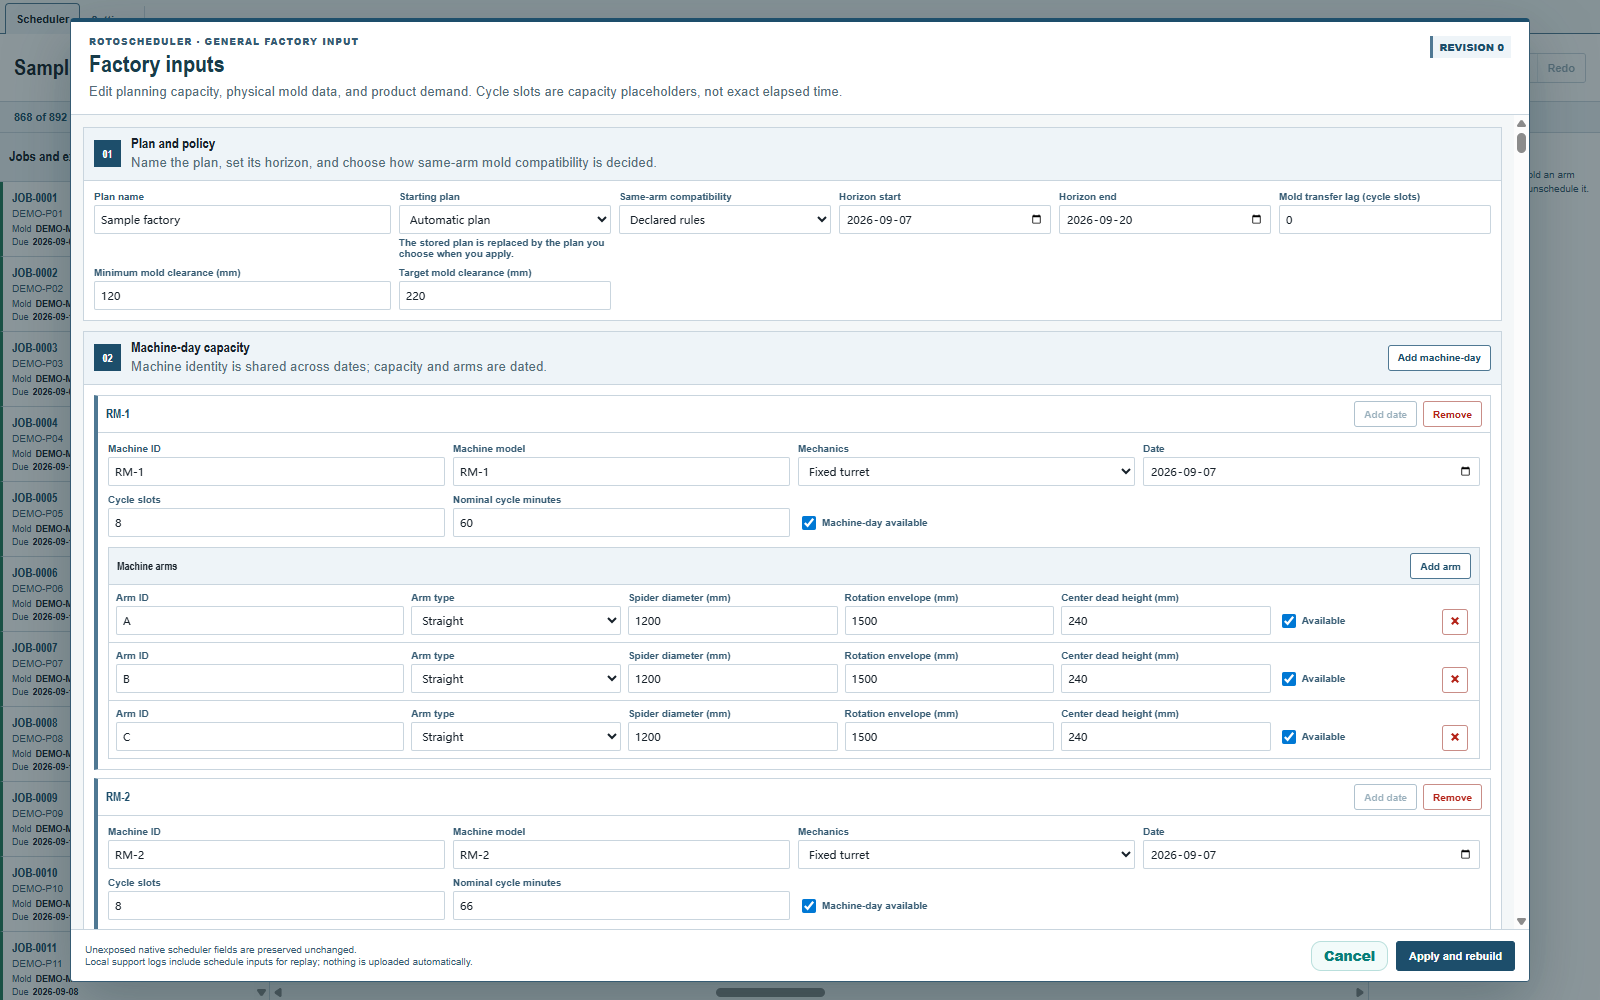
Task: Click the Add machine-day button
Action: pyautogui.click(x=1439, y=358)
